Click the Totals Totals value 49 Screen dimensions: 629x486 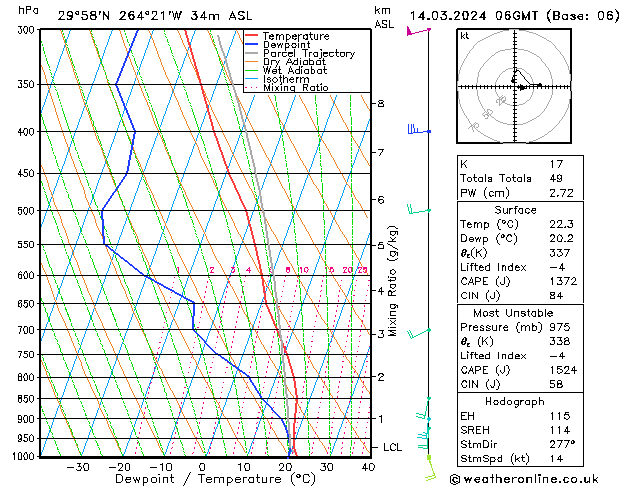click(556, 178)
